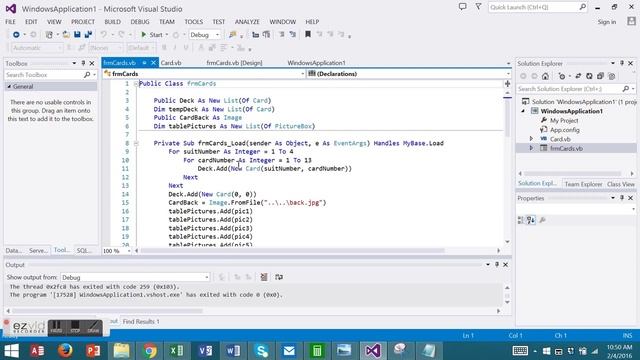
Task: Collapse the General toolbox group
Action: [x=9, y=87]
